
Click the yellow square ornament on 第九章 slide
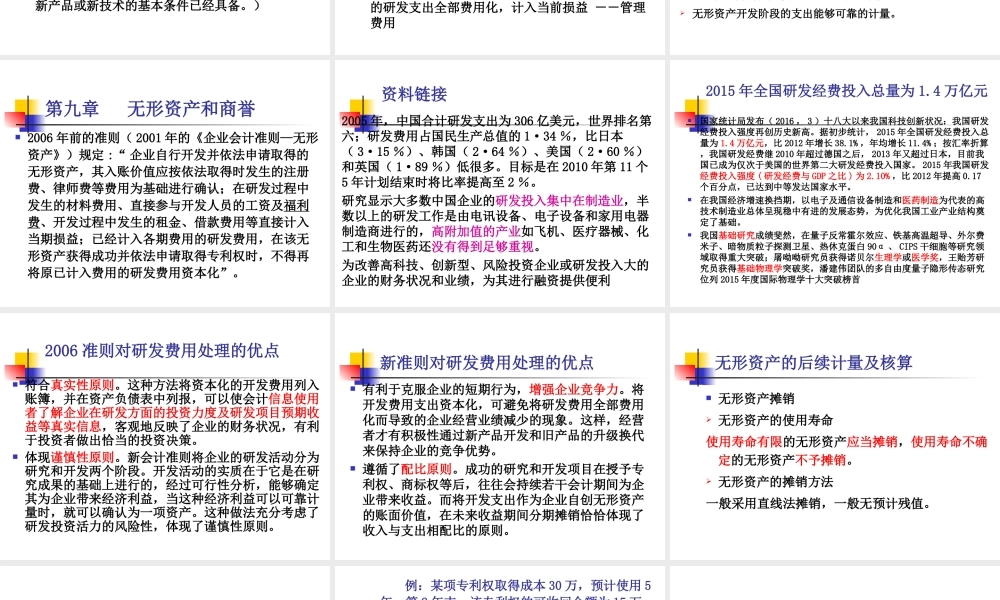click(22, 104)
